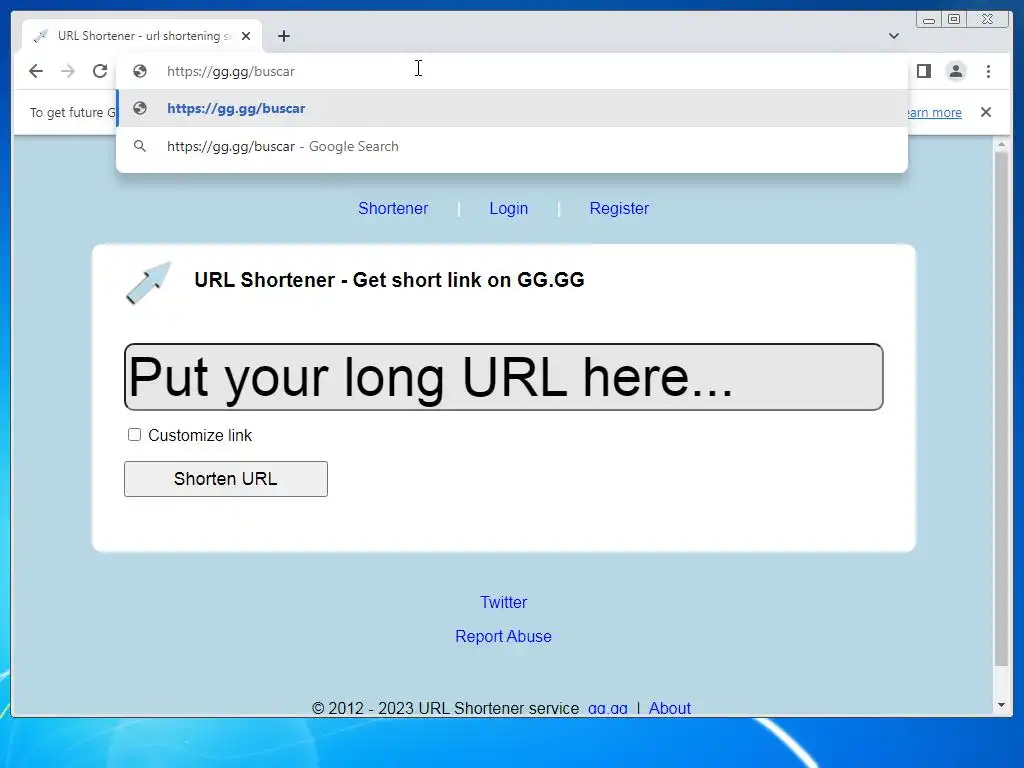The width and height of the screenshot is (1024, 768).
Task: Dismiss the info bar with its X
Action: [x=986, y=112]
